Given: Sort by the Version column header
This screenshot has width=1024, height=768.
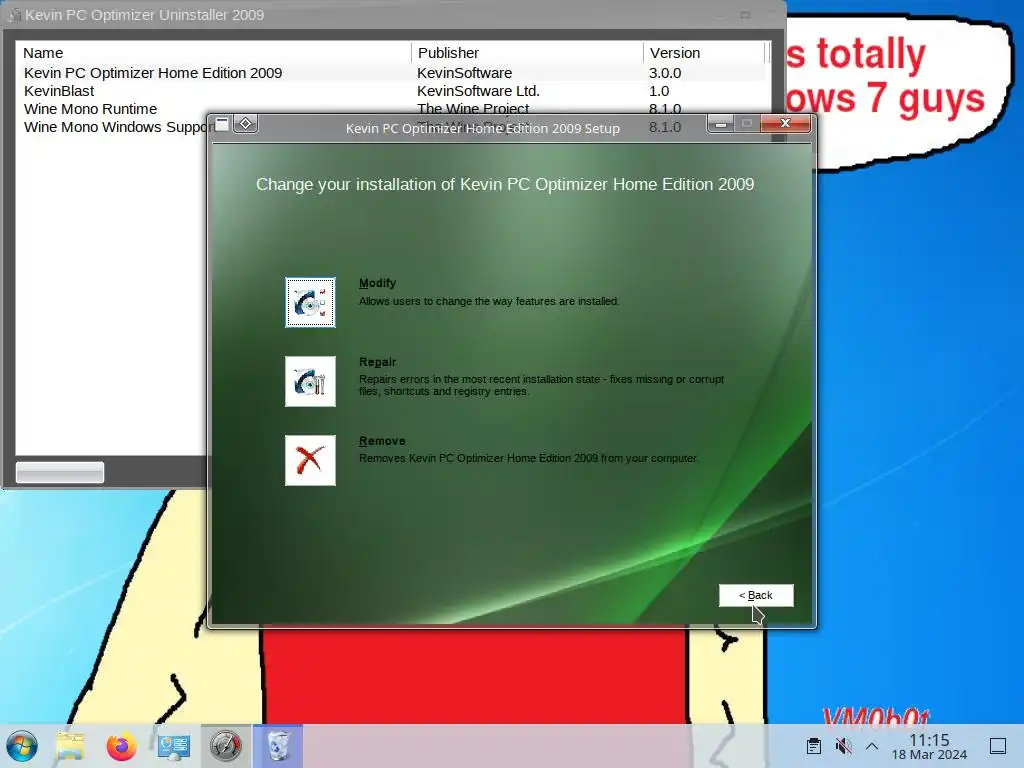Looking at the screenshot, I should pyautogui.click(x=704, y=53).
